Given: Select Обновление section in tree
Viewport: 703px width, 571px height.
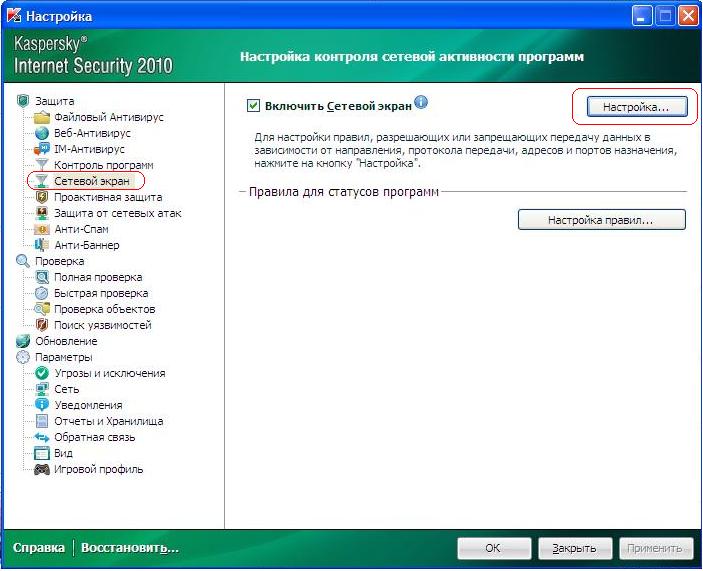Looking at the screenshot, I should 66,341.
